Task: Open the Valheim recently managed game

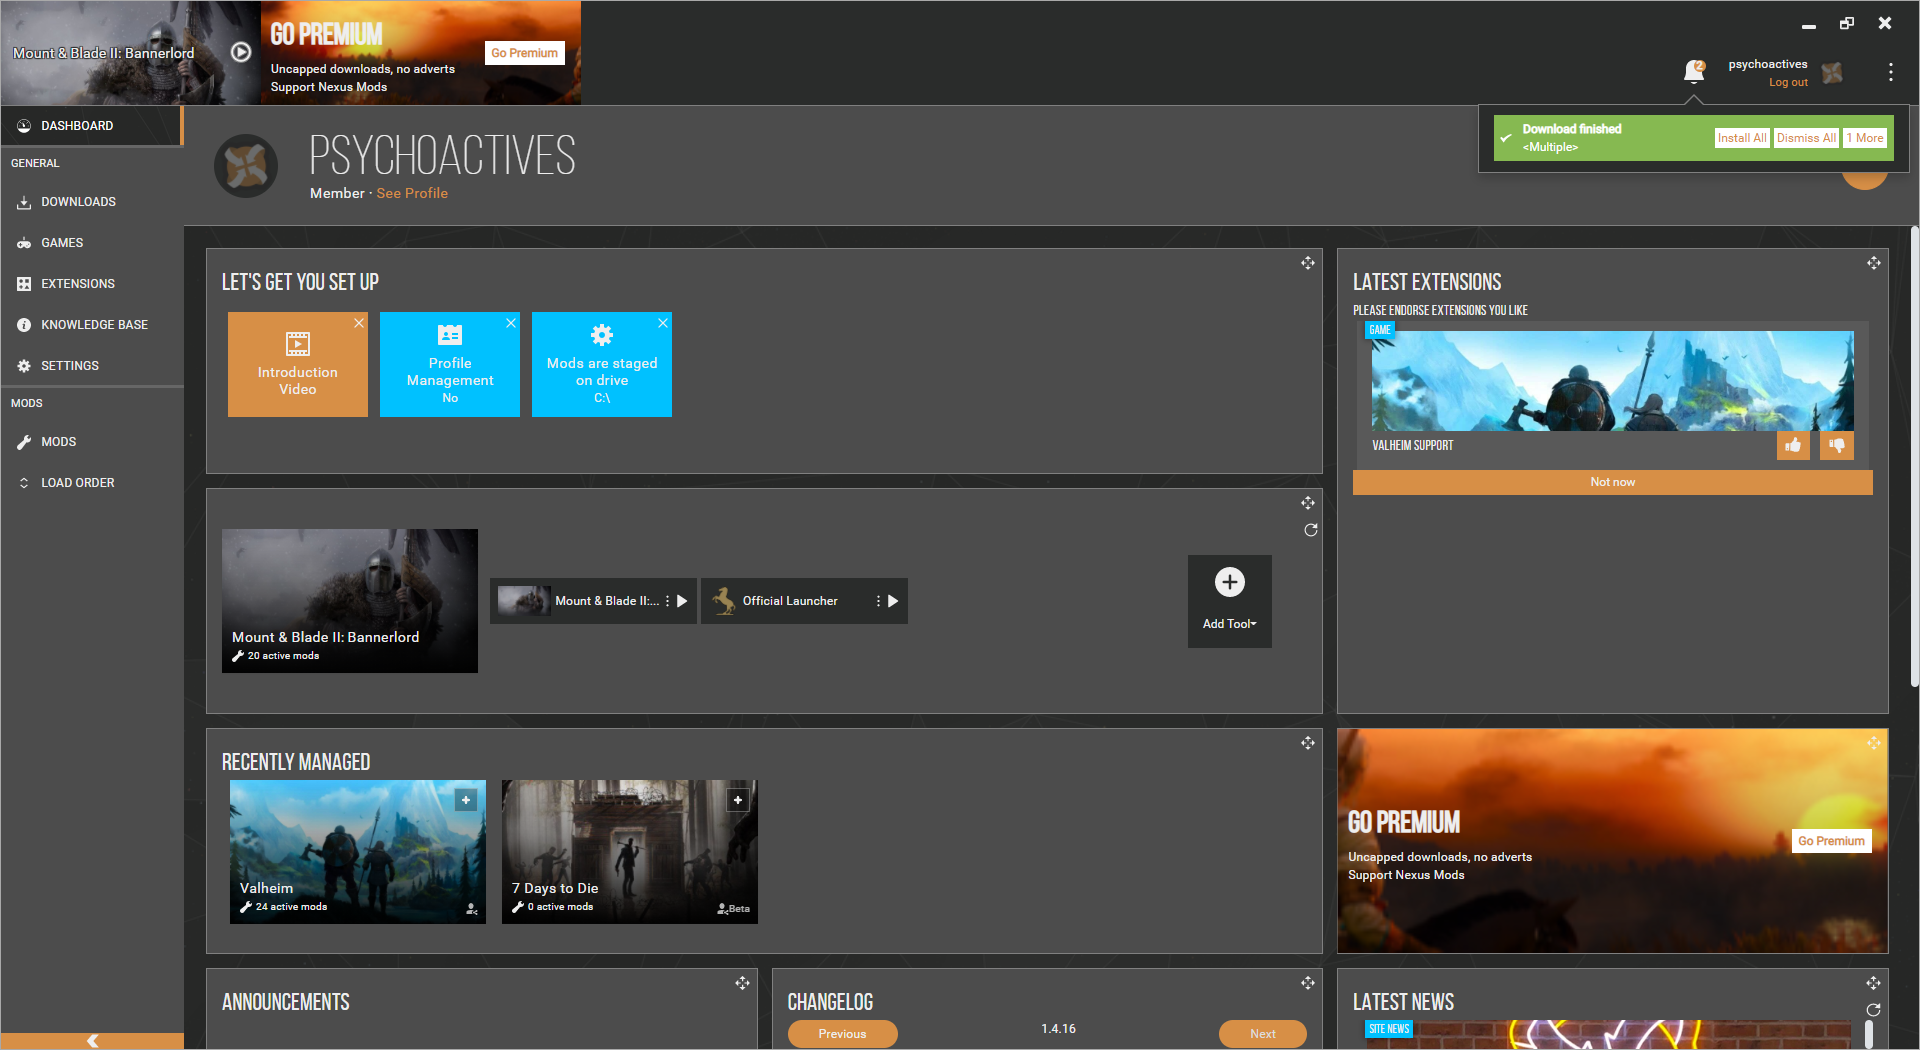Action: pos(358,852)
